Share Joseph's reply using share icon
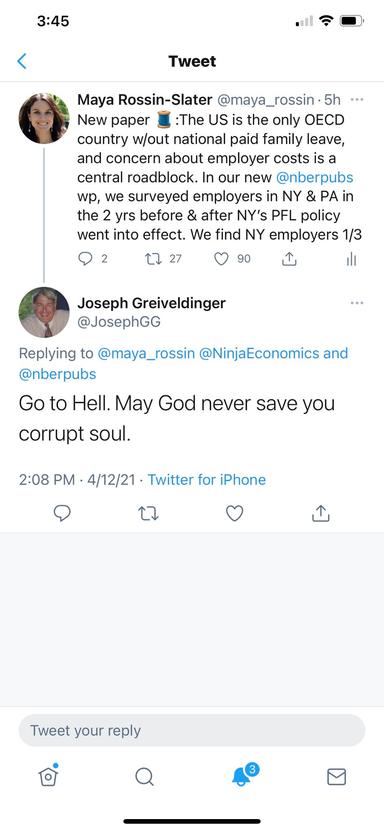 [x=321, y=512]
